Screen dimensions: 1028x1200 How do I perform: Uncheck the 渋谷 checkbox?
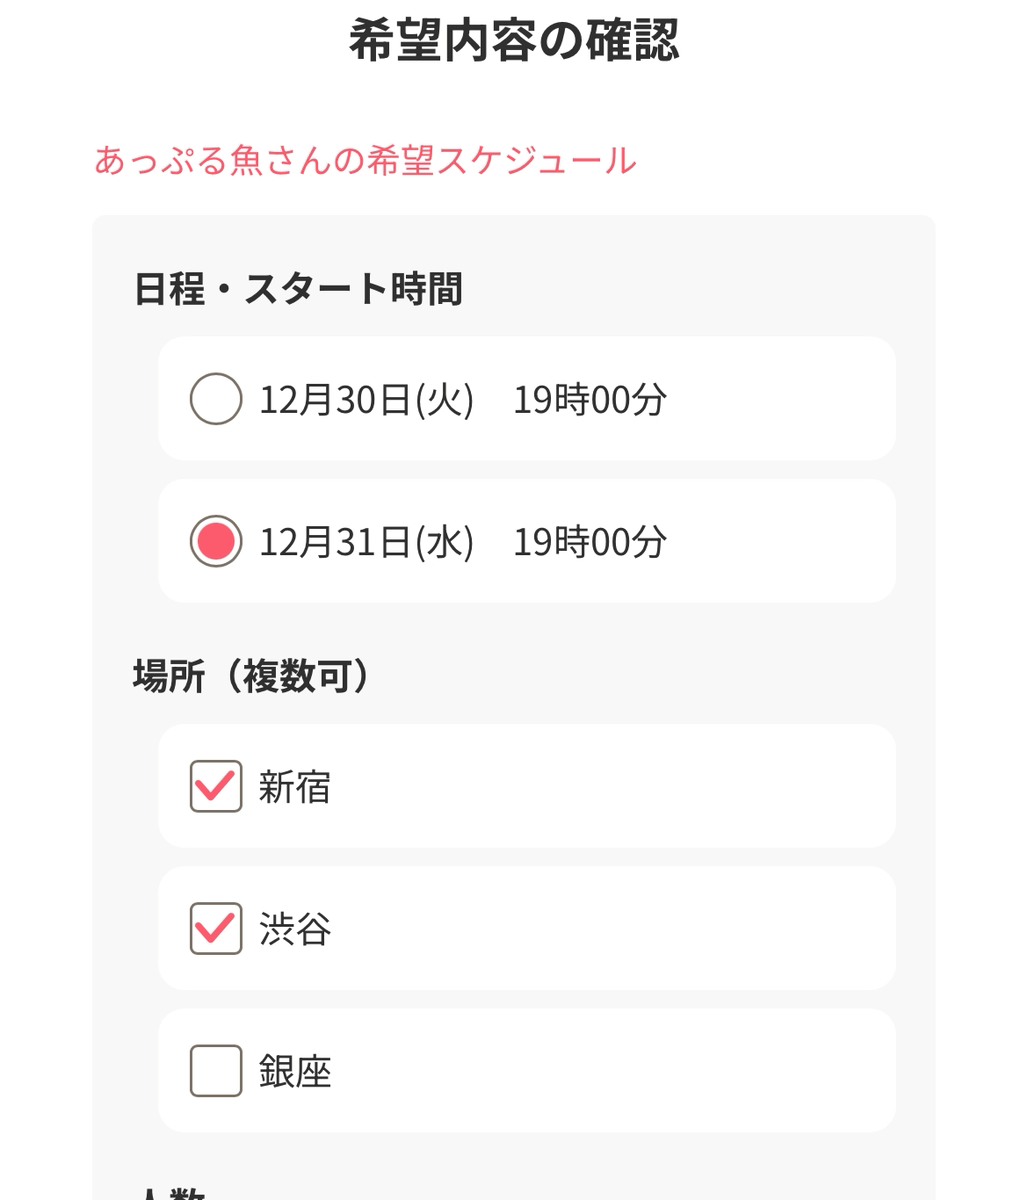coord(216,928)
